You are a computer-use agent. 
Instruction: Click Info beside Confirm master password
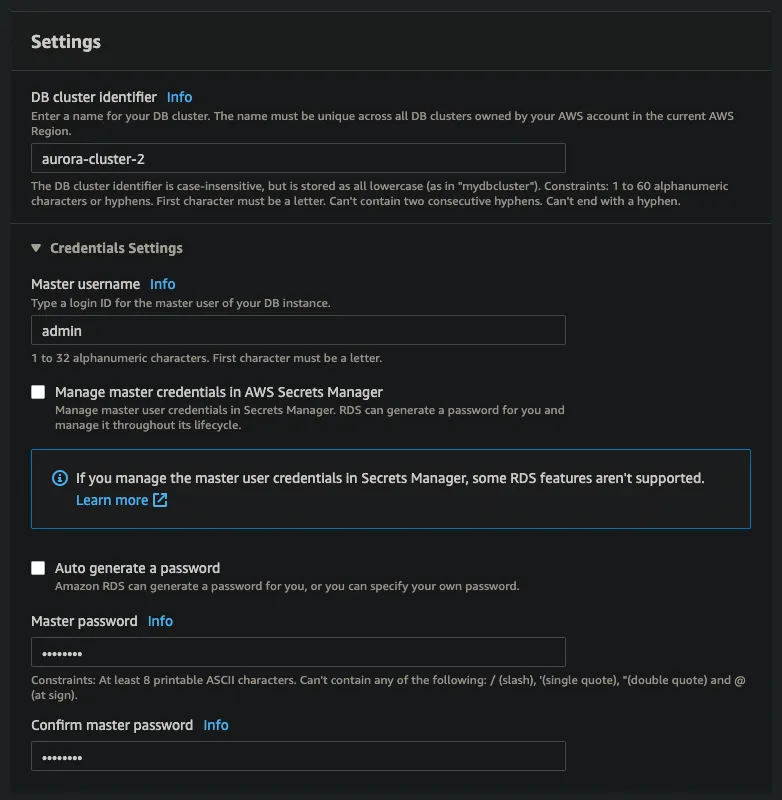point(216,725)
